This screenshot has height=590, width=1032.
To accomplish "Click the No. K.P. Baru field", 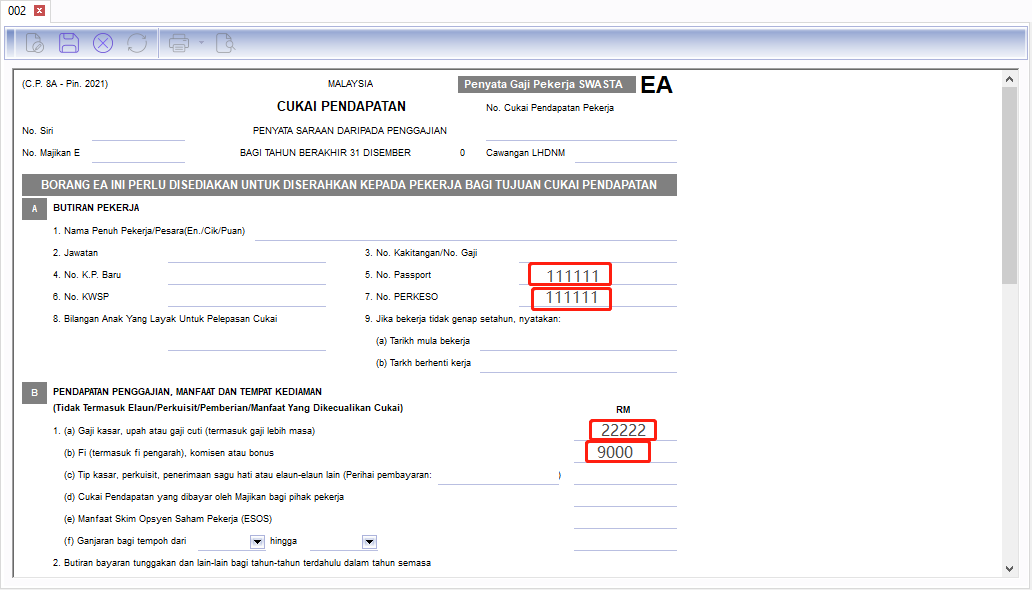I will pyautogui.click(x=246, y=274).
